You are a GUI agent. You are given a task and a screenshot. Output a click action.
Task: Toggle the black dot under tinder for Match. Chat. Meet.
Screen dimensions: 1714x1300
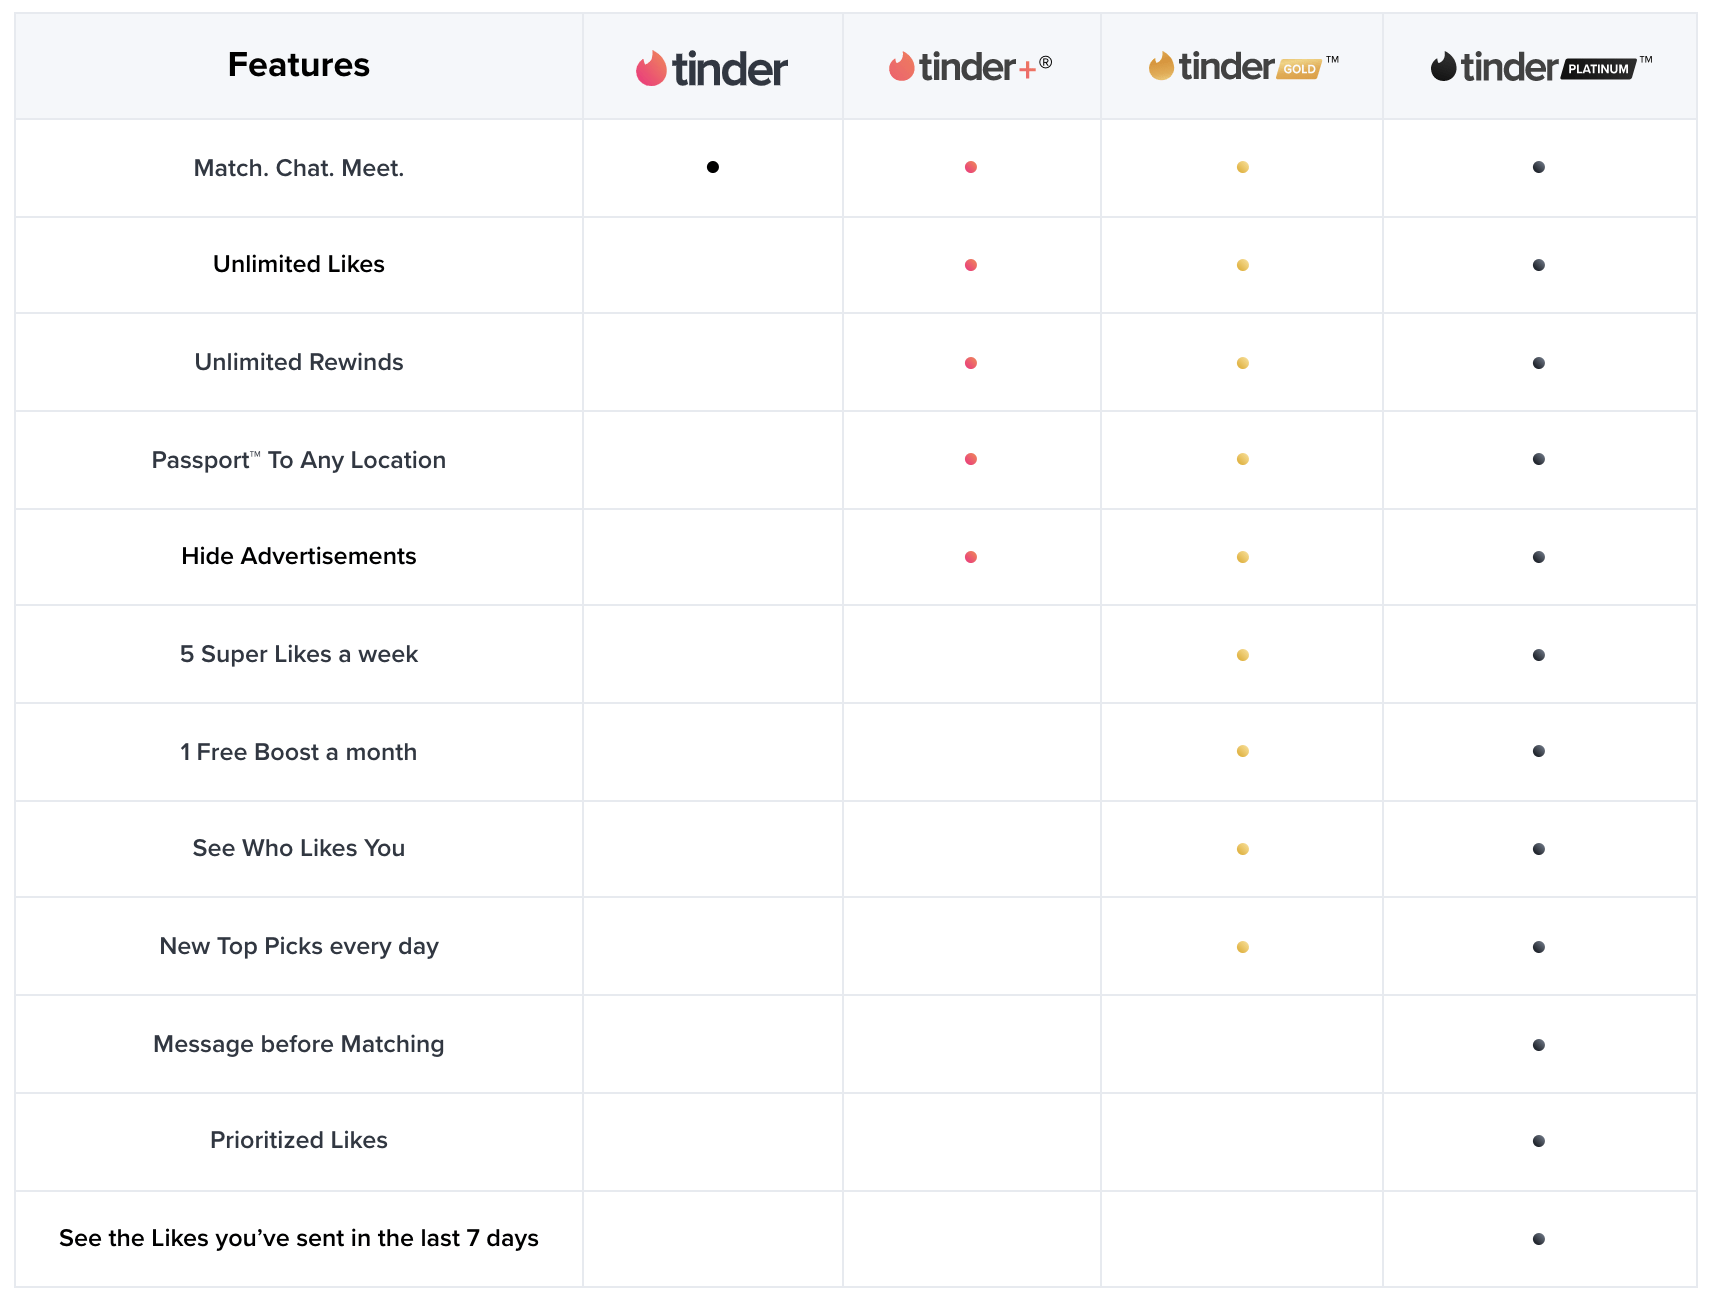[x=711, y=168]
